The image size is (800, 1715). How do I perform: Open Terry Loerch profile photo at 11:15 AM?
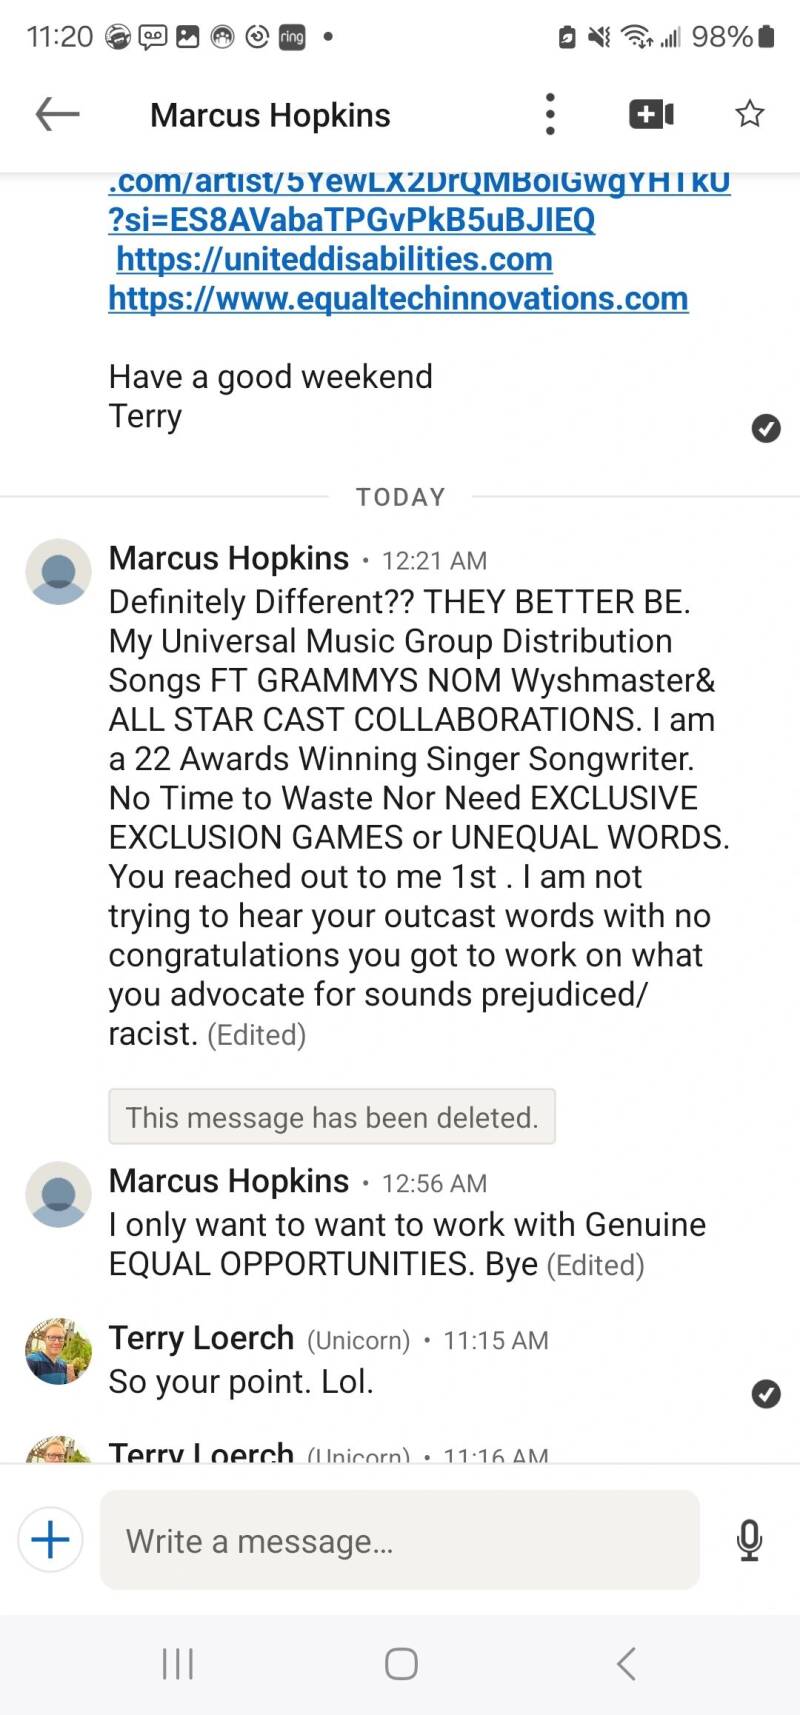point(58,1351)
